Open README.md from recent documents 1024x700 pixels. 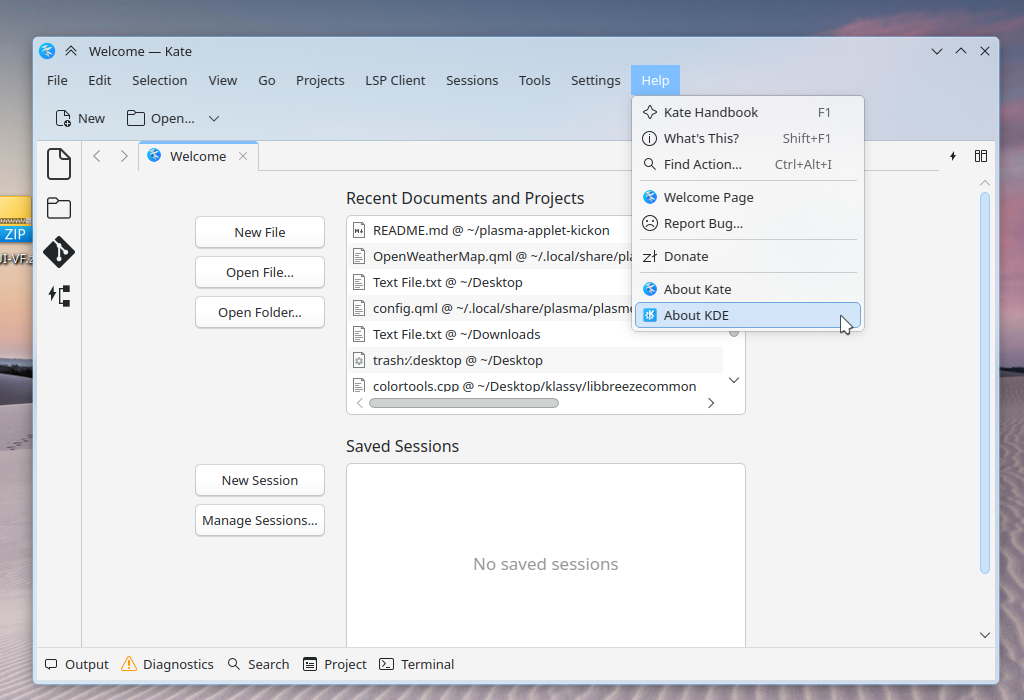[490, 231]
